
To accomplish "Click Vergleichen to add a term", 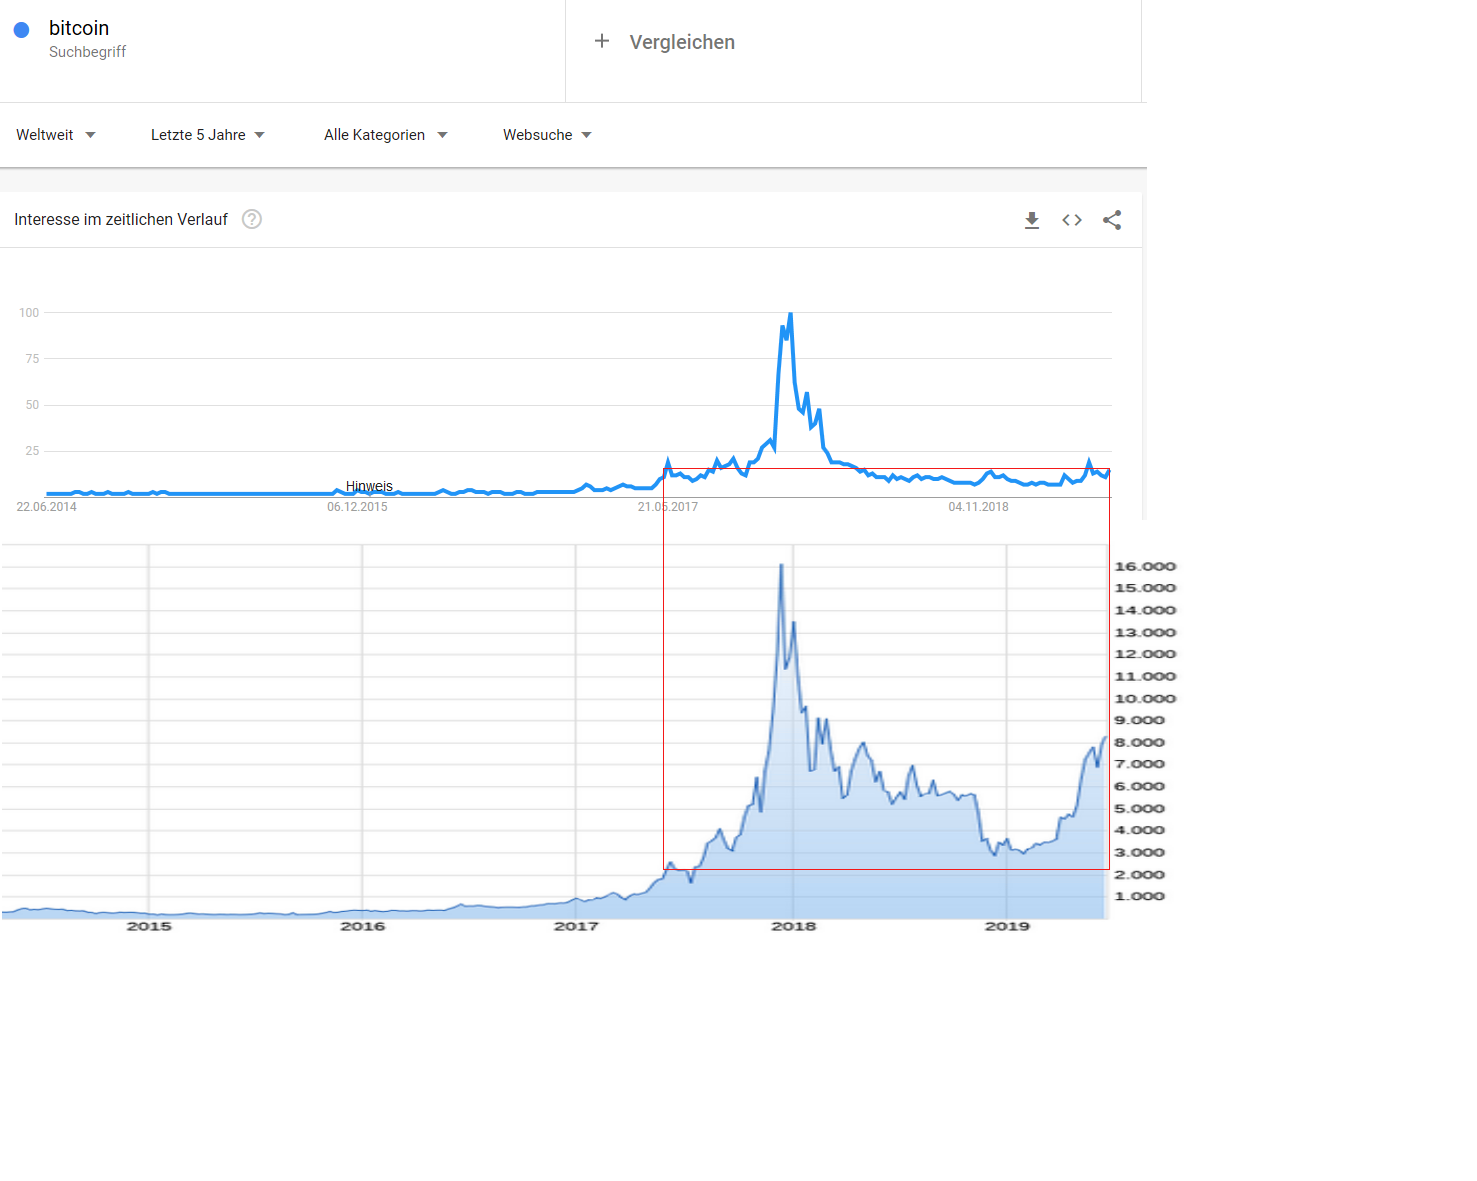I will coord(681,41).
